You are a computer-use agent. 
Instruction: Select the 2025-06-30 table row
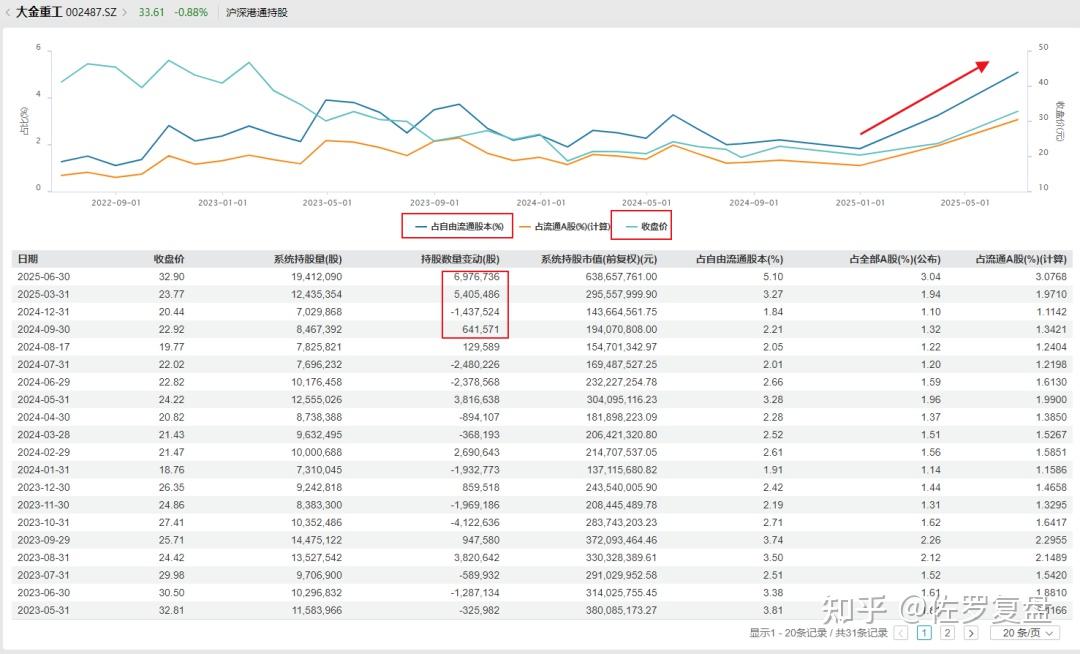540,276
